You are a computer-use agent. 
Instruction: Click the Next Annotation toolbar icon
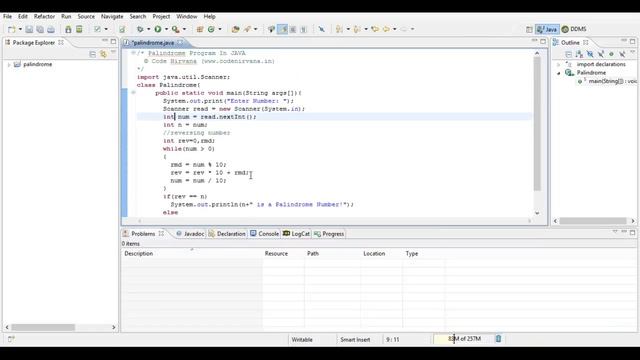[x=339, y=29]
